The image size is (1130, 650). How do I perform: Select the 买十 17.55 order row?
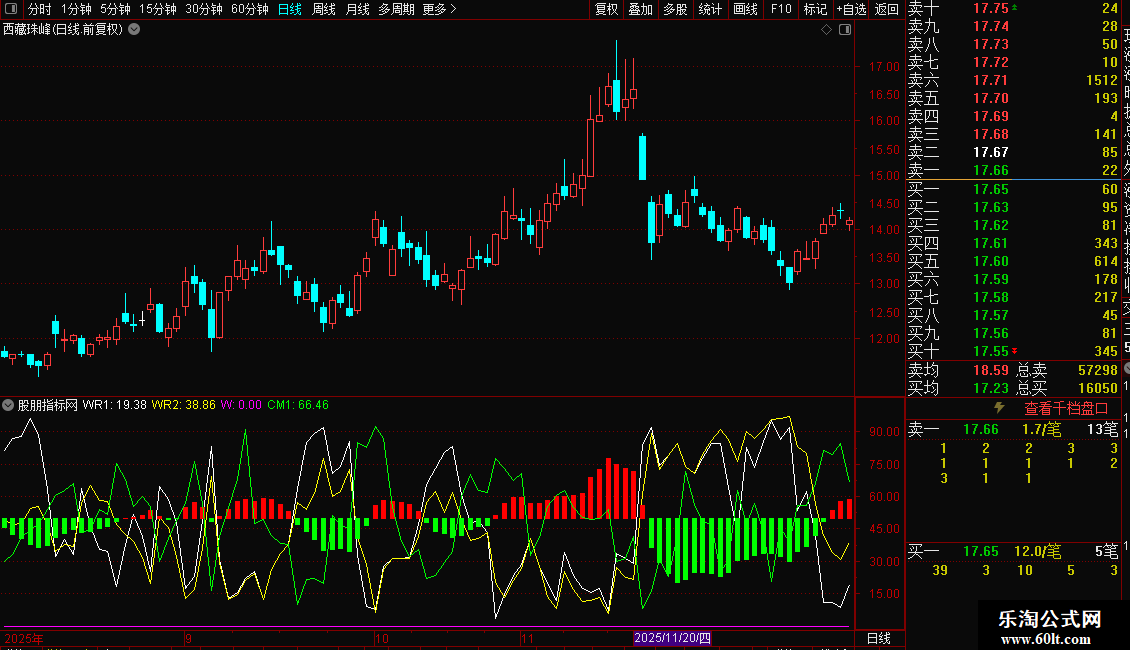click(1013, 351)
